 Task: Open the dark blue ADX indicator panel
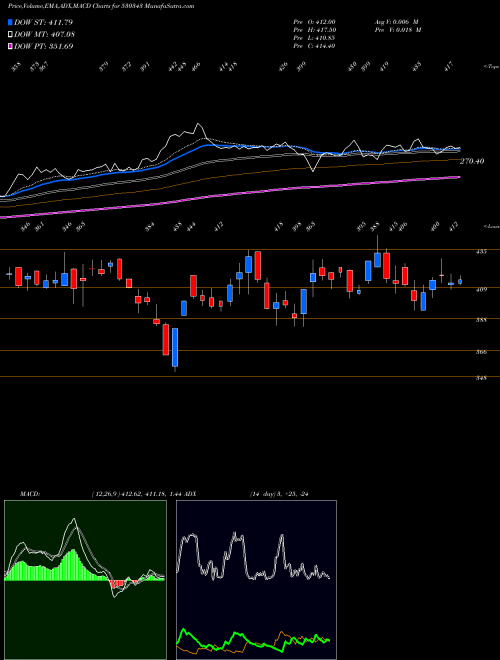pyautogui.click(x=256, y=580)
